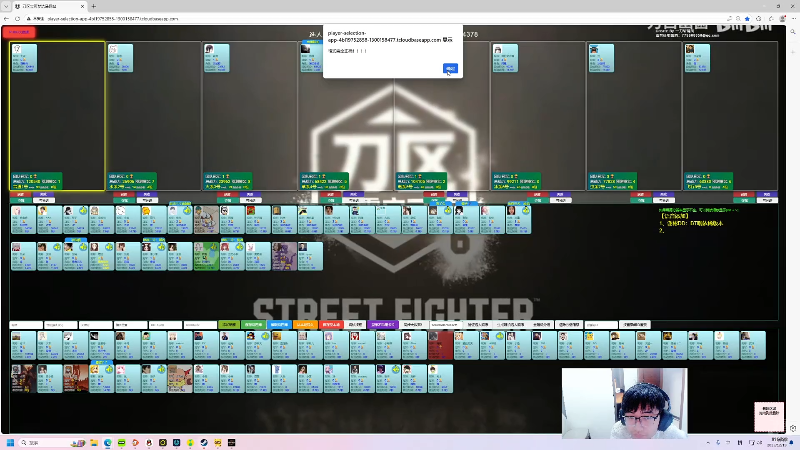Open Steam from the taskbar
Viewport: 800px width, 450px height.
204,442
